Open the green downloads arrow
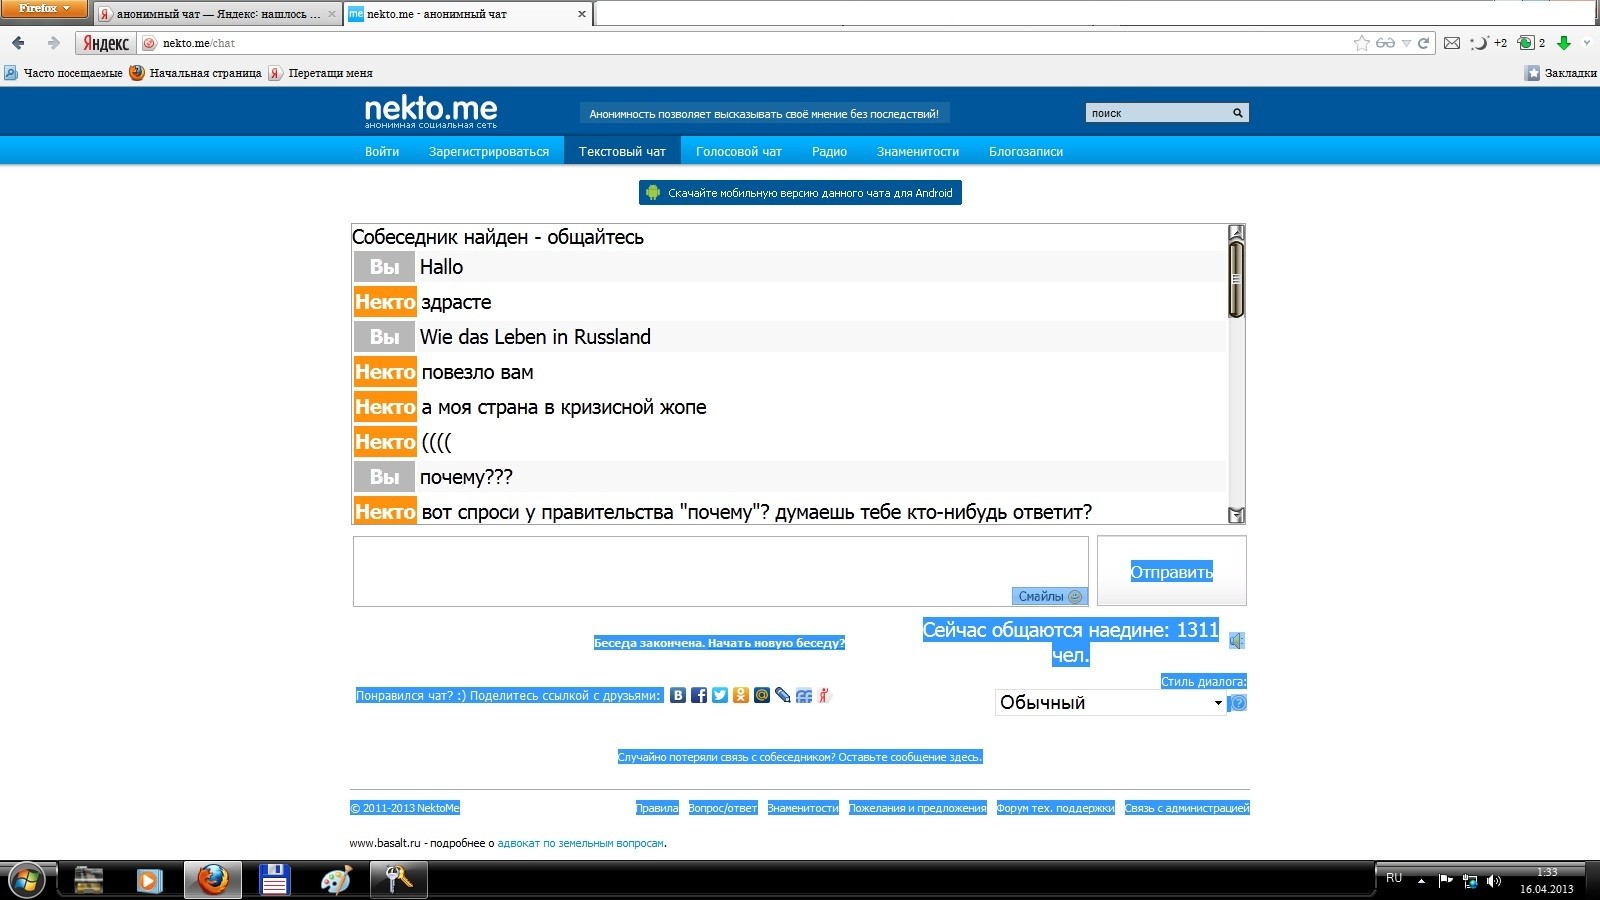Image resolution: width=1600 pixels, height=900 pixels. point(1564,43)
